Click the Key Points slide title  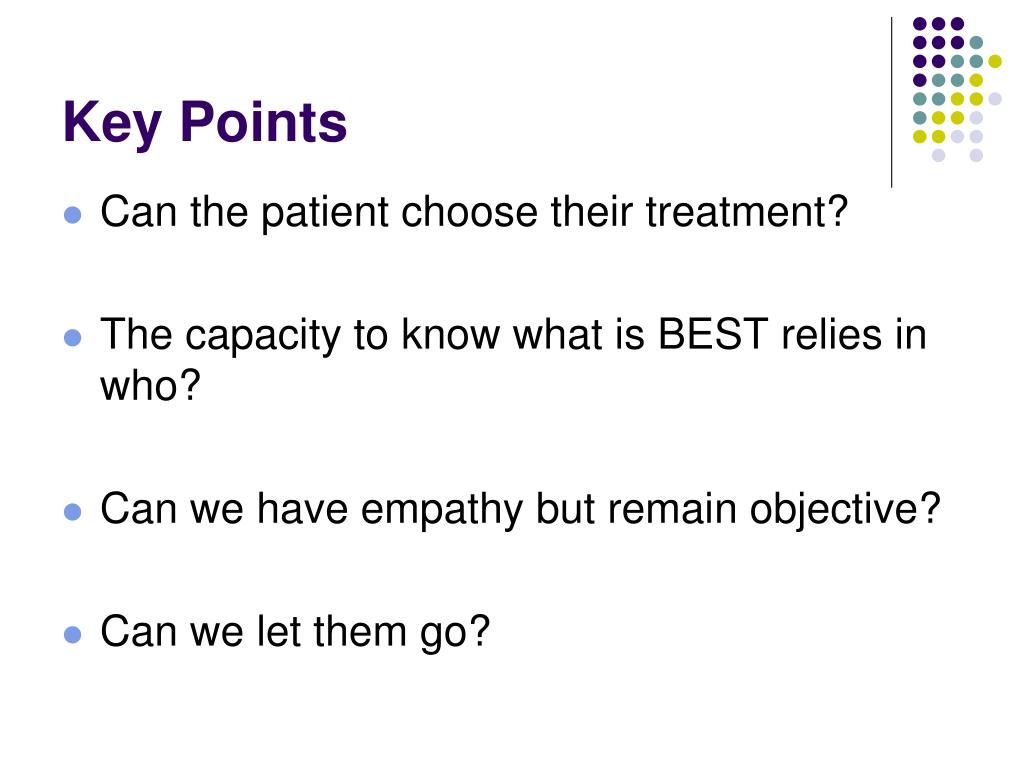click(x=204, y=124)
